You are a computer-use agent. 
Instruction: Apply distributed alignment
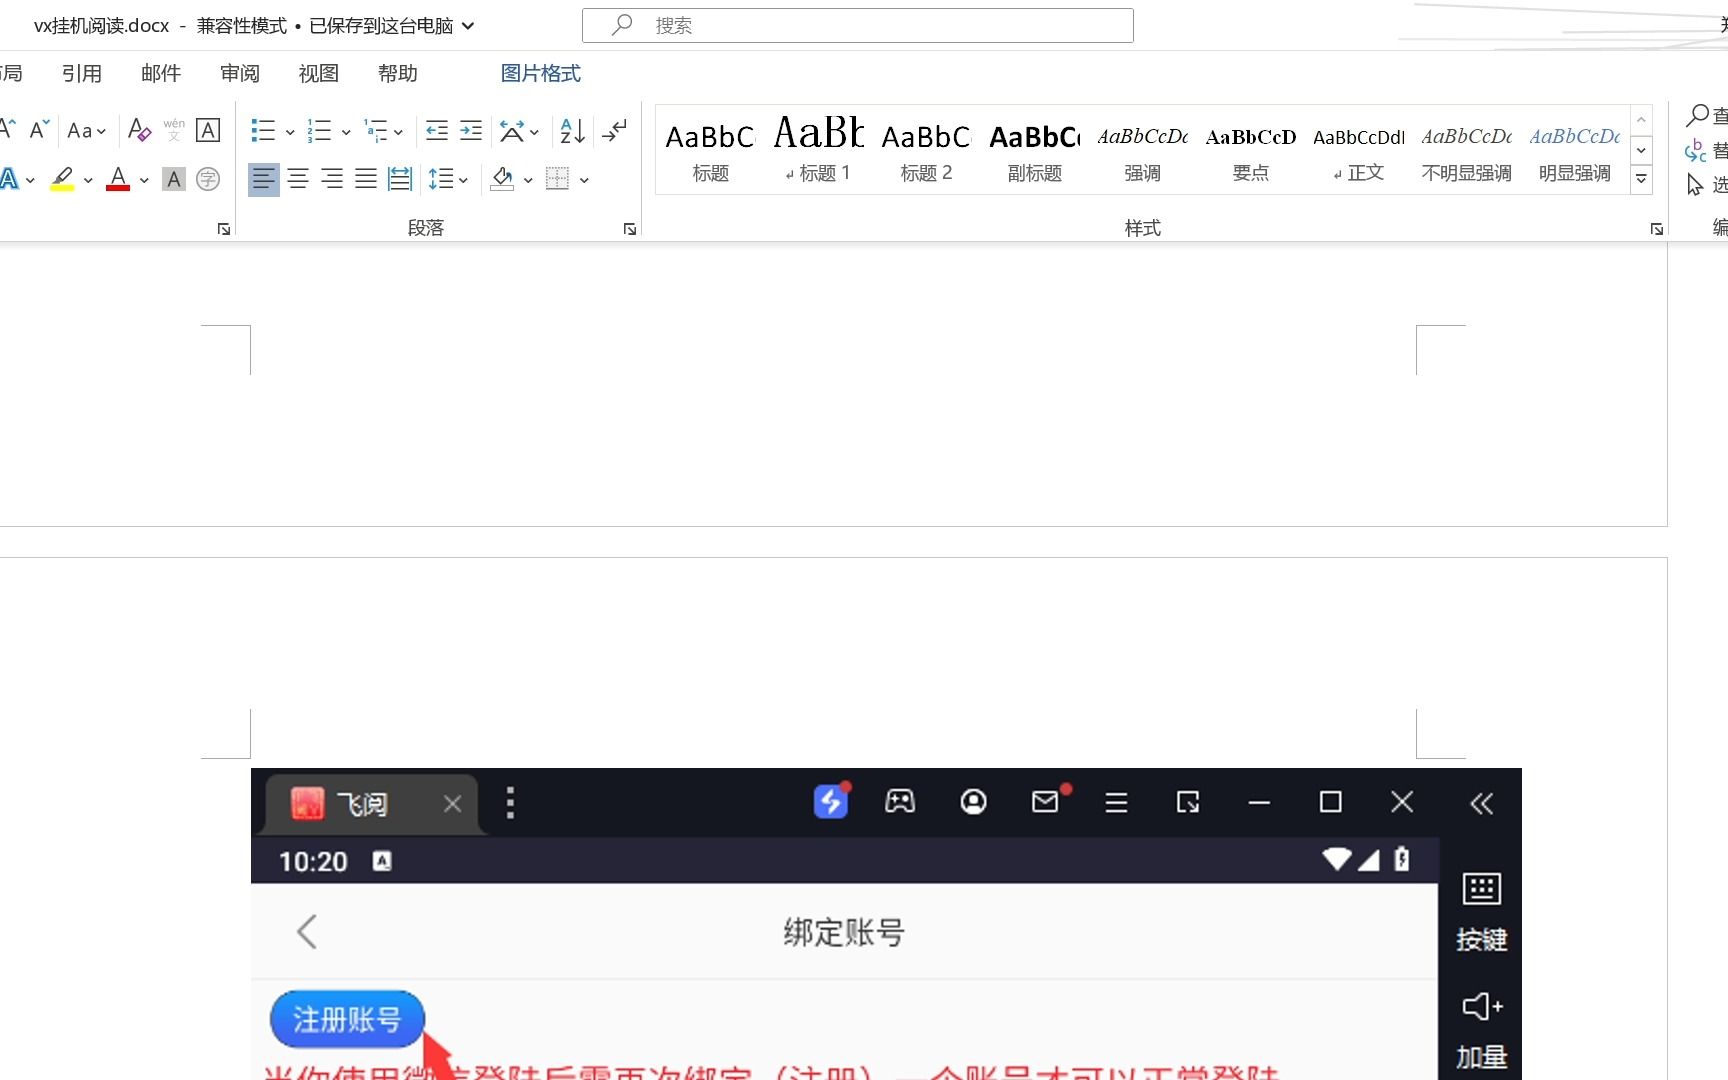click(x=400, y=179)
